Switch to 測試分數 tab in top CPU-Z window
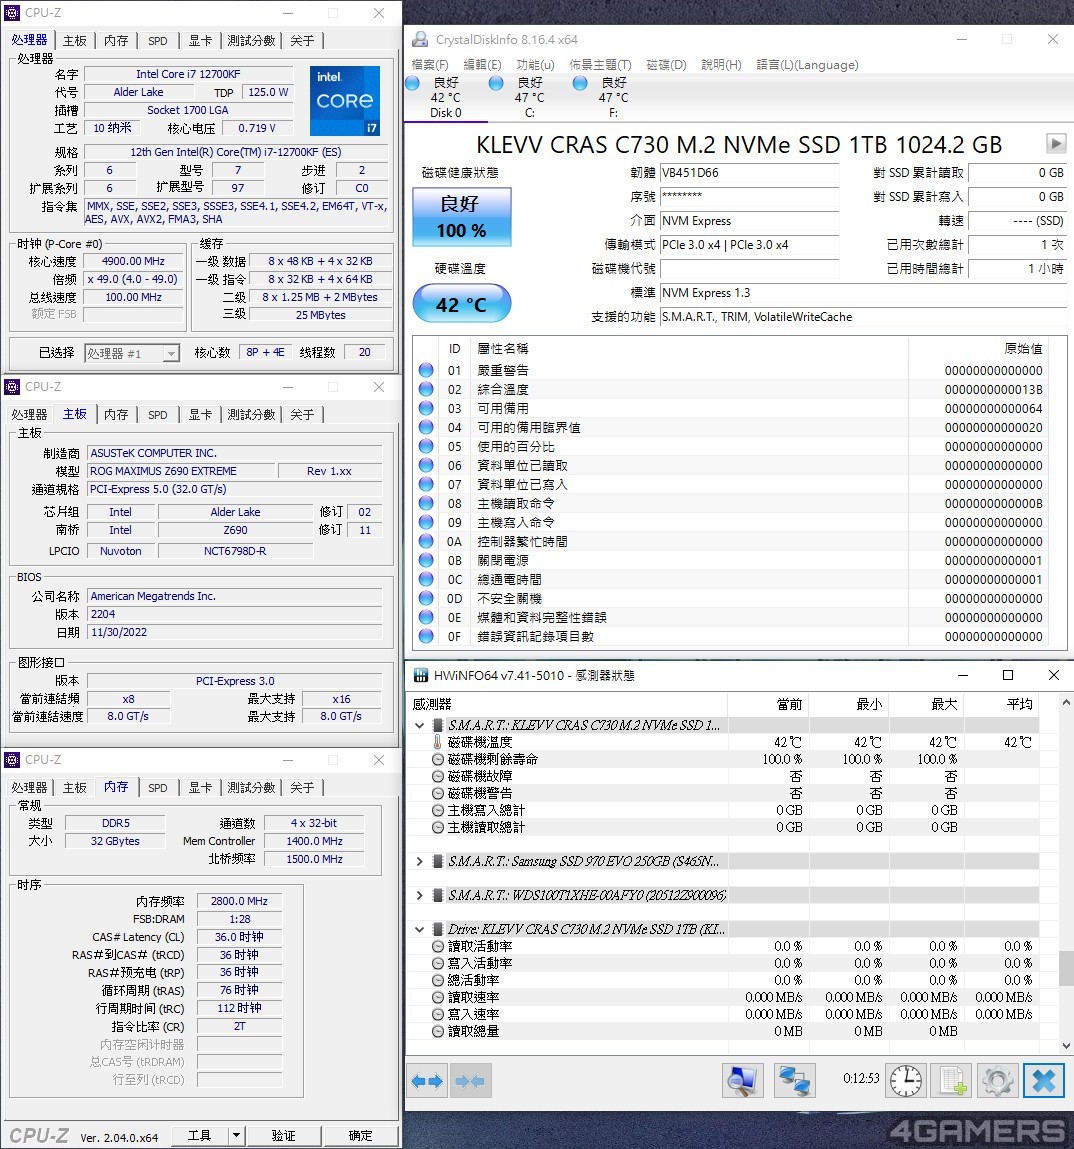 (251, 41)
